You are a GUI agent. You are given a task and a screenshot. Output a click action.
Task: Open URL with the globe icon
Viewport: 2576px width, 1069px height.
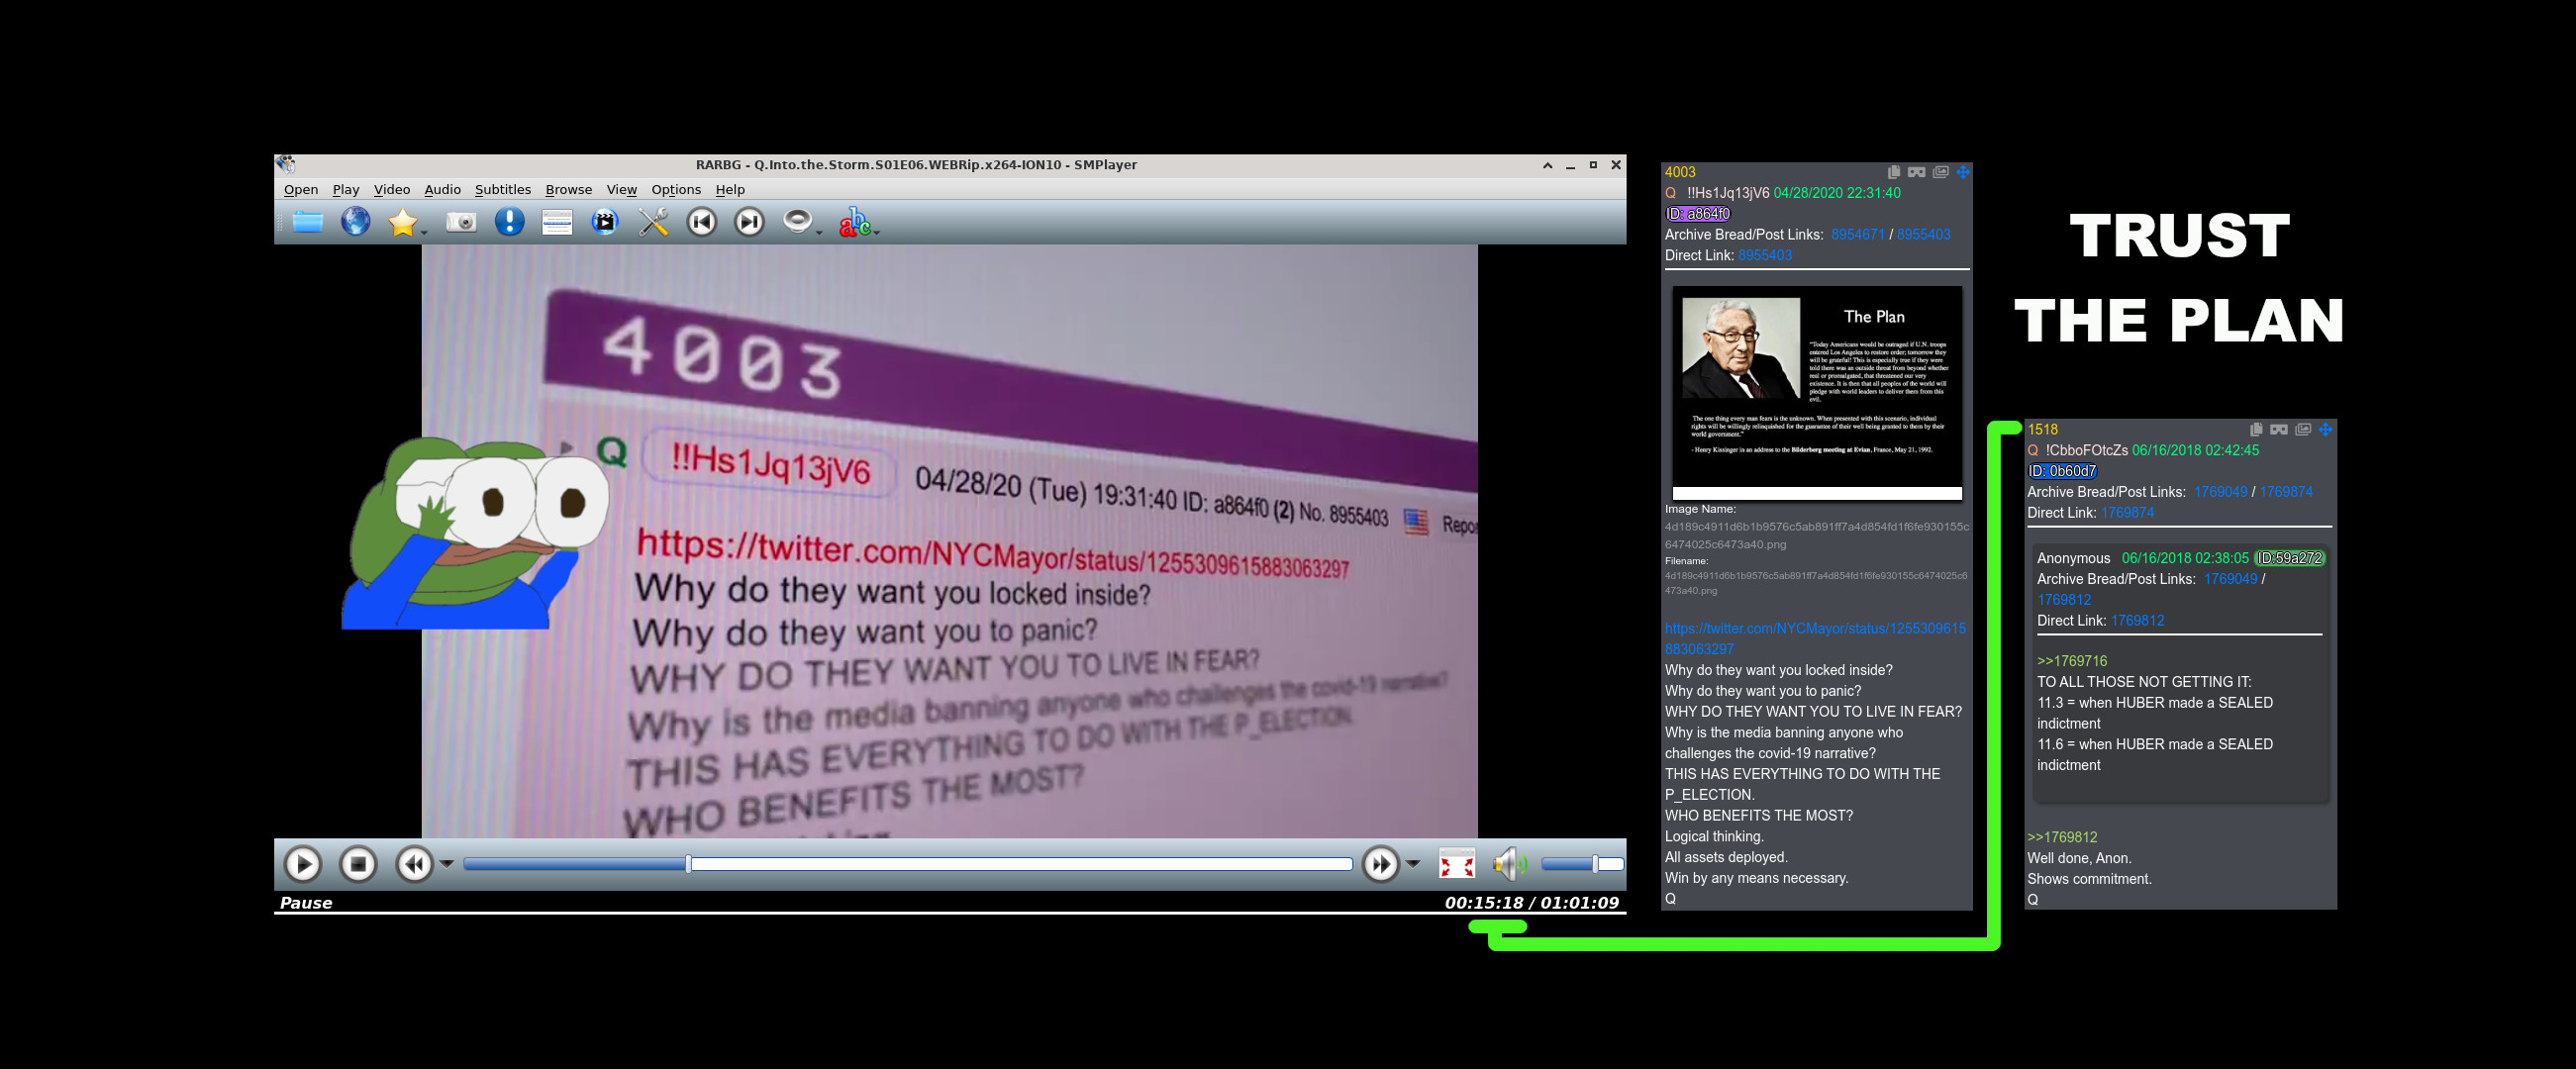356,222
